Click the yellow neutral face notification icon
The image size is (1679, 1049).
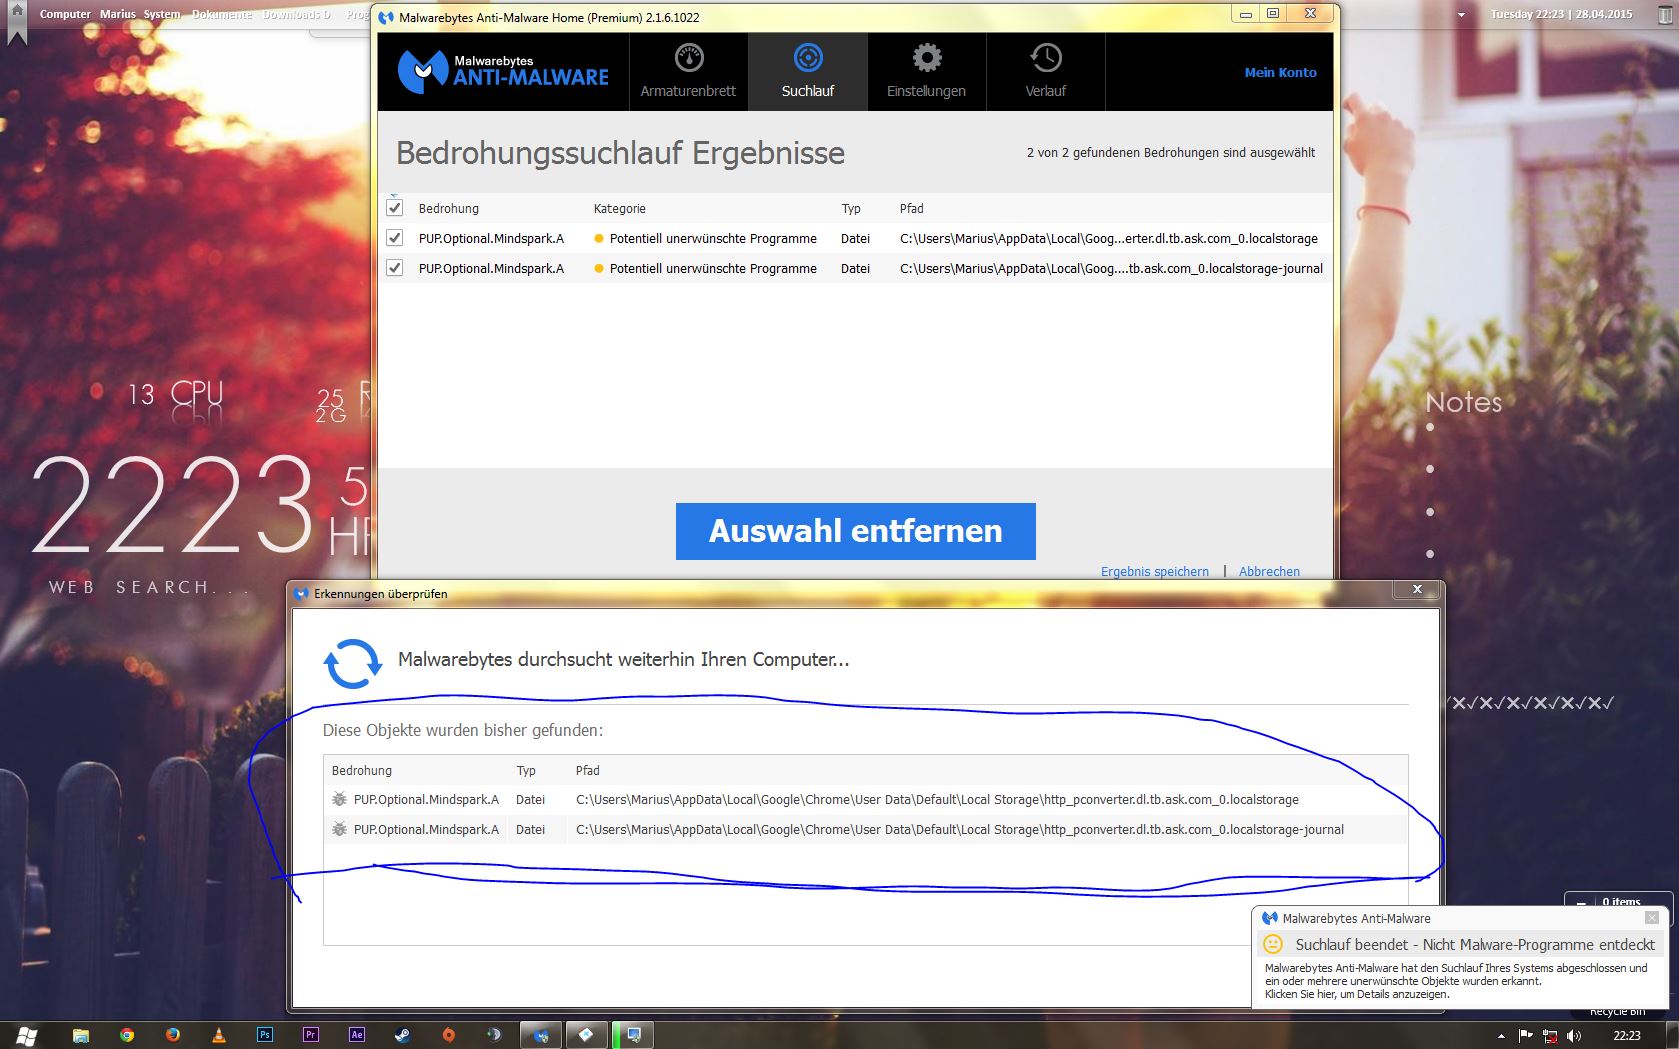point(1273,944)
